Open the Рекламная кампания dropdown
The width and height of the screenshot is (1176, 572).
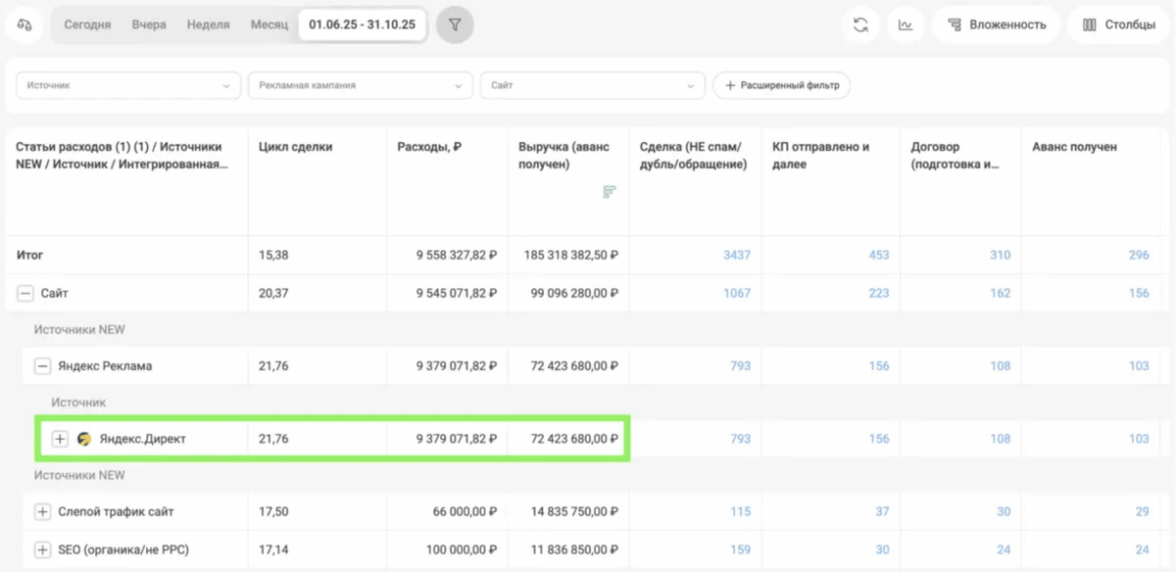point(360,86)
